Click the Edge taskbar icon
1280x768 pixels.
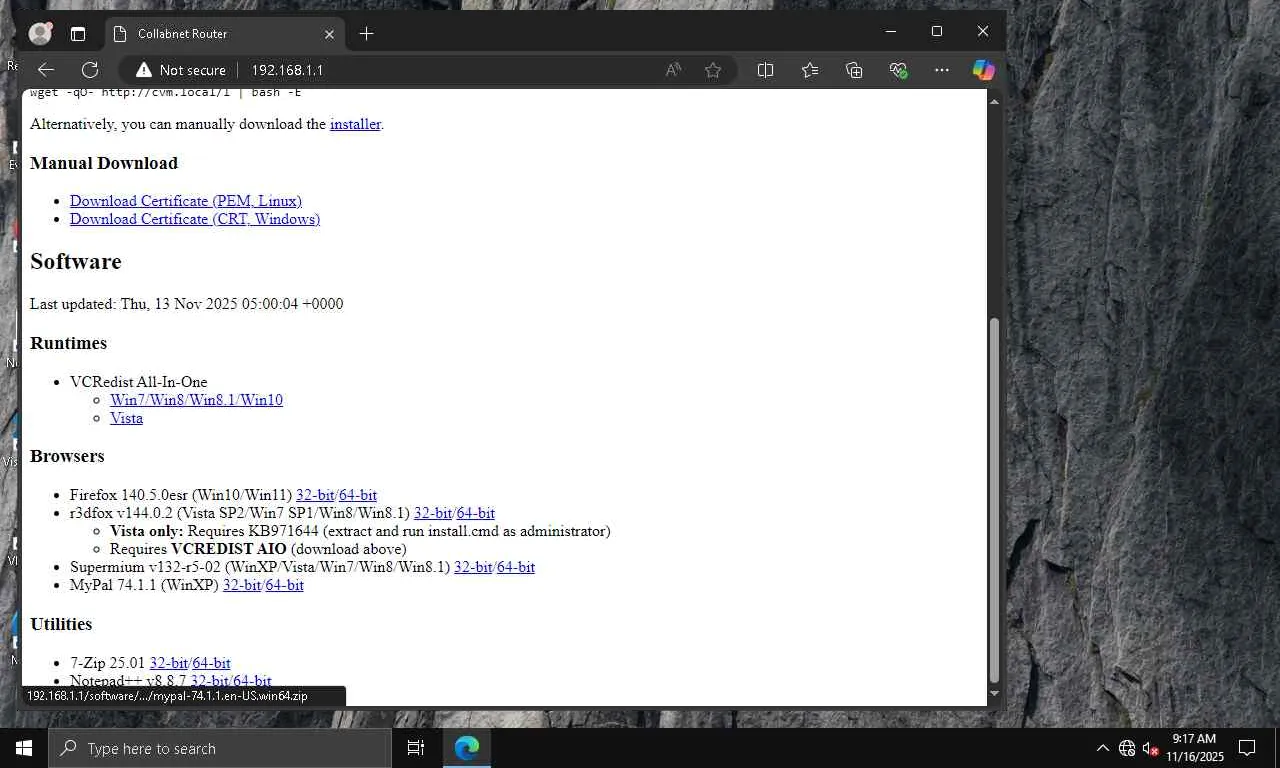coord(467,748)
